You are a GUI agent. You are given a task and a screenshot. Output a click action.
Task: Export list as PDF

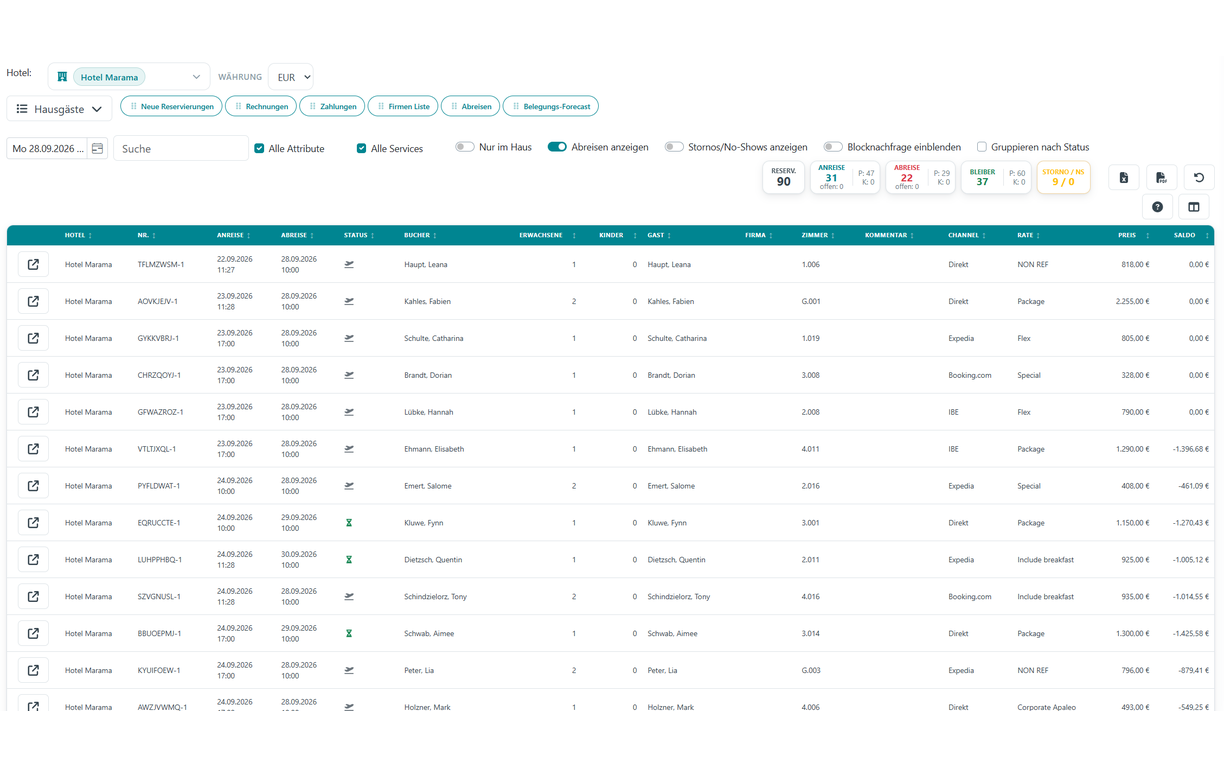[x=1161, y=178]
